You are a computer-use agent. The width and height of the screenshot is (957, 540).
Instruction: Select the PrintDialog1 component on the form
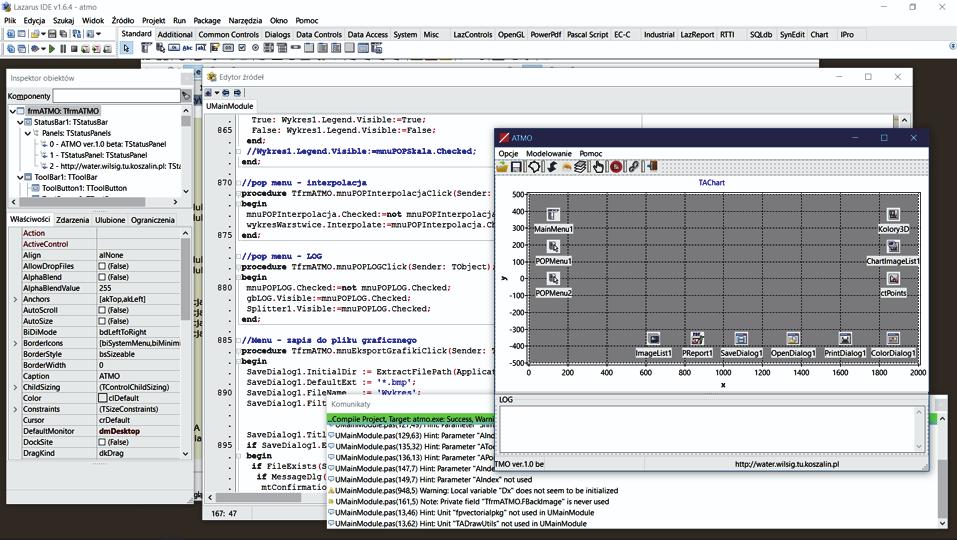[x=845, y=339]
